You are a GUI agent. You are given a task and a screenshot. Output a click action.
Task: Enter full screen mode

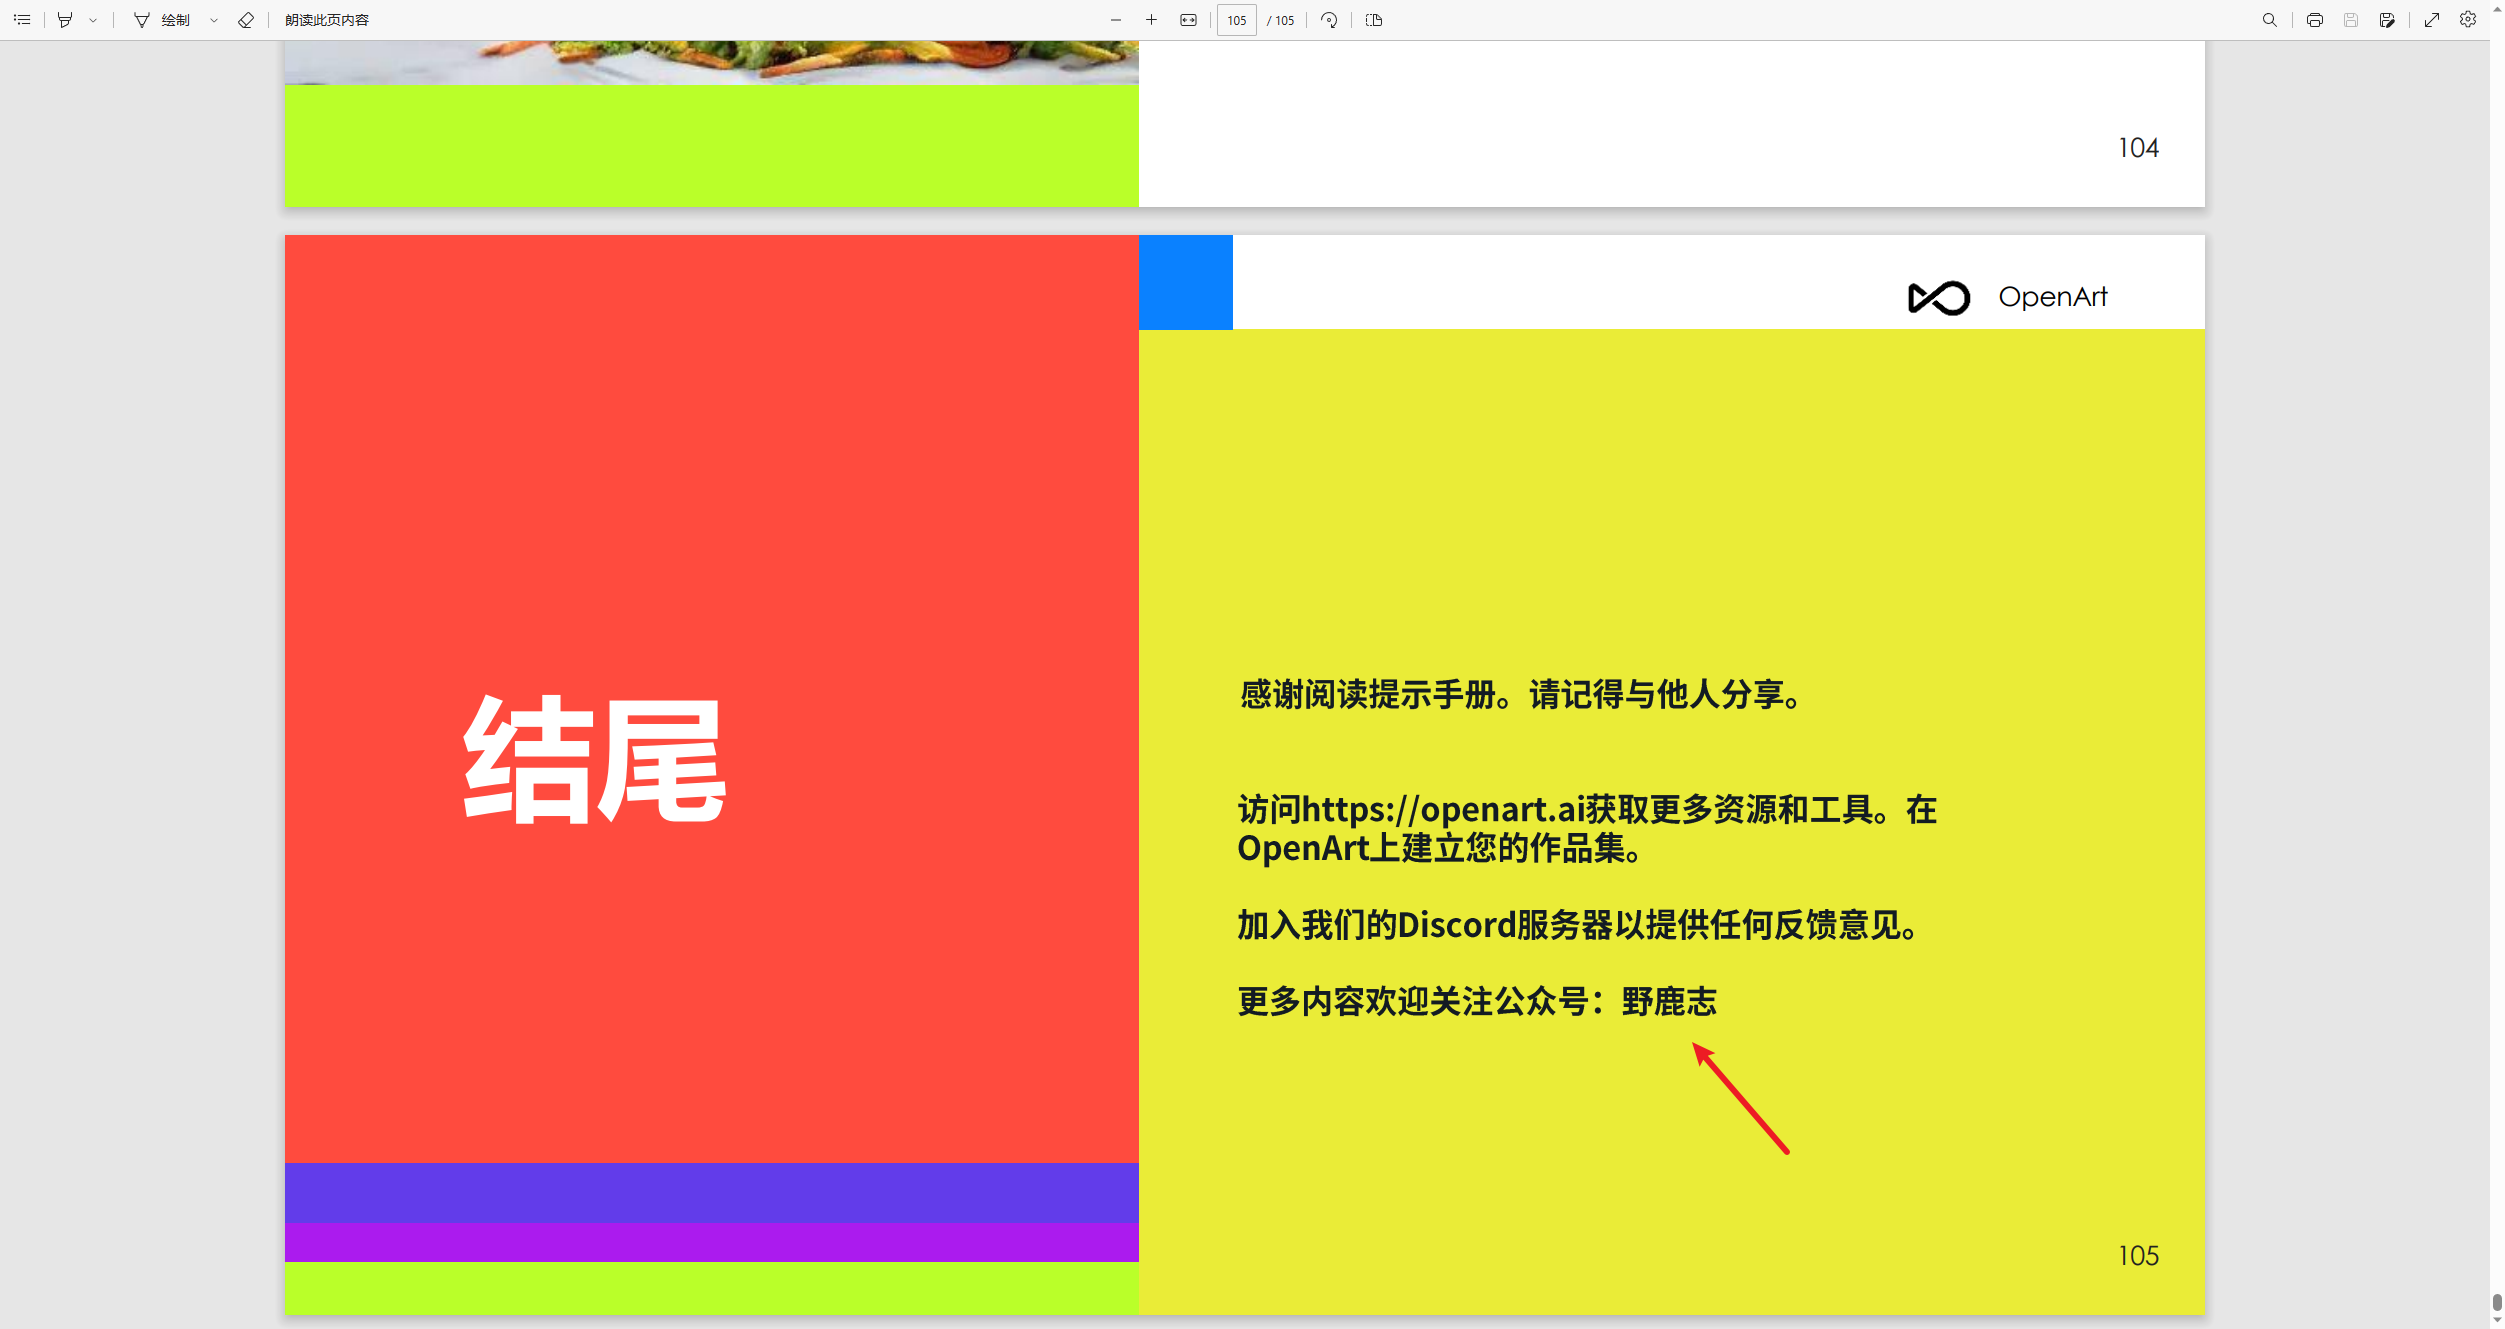pos(2432,20)
